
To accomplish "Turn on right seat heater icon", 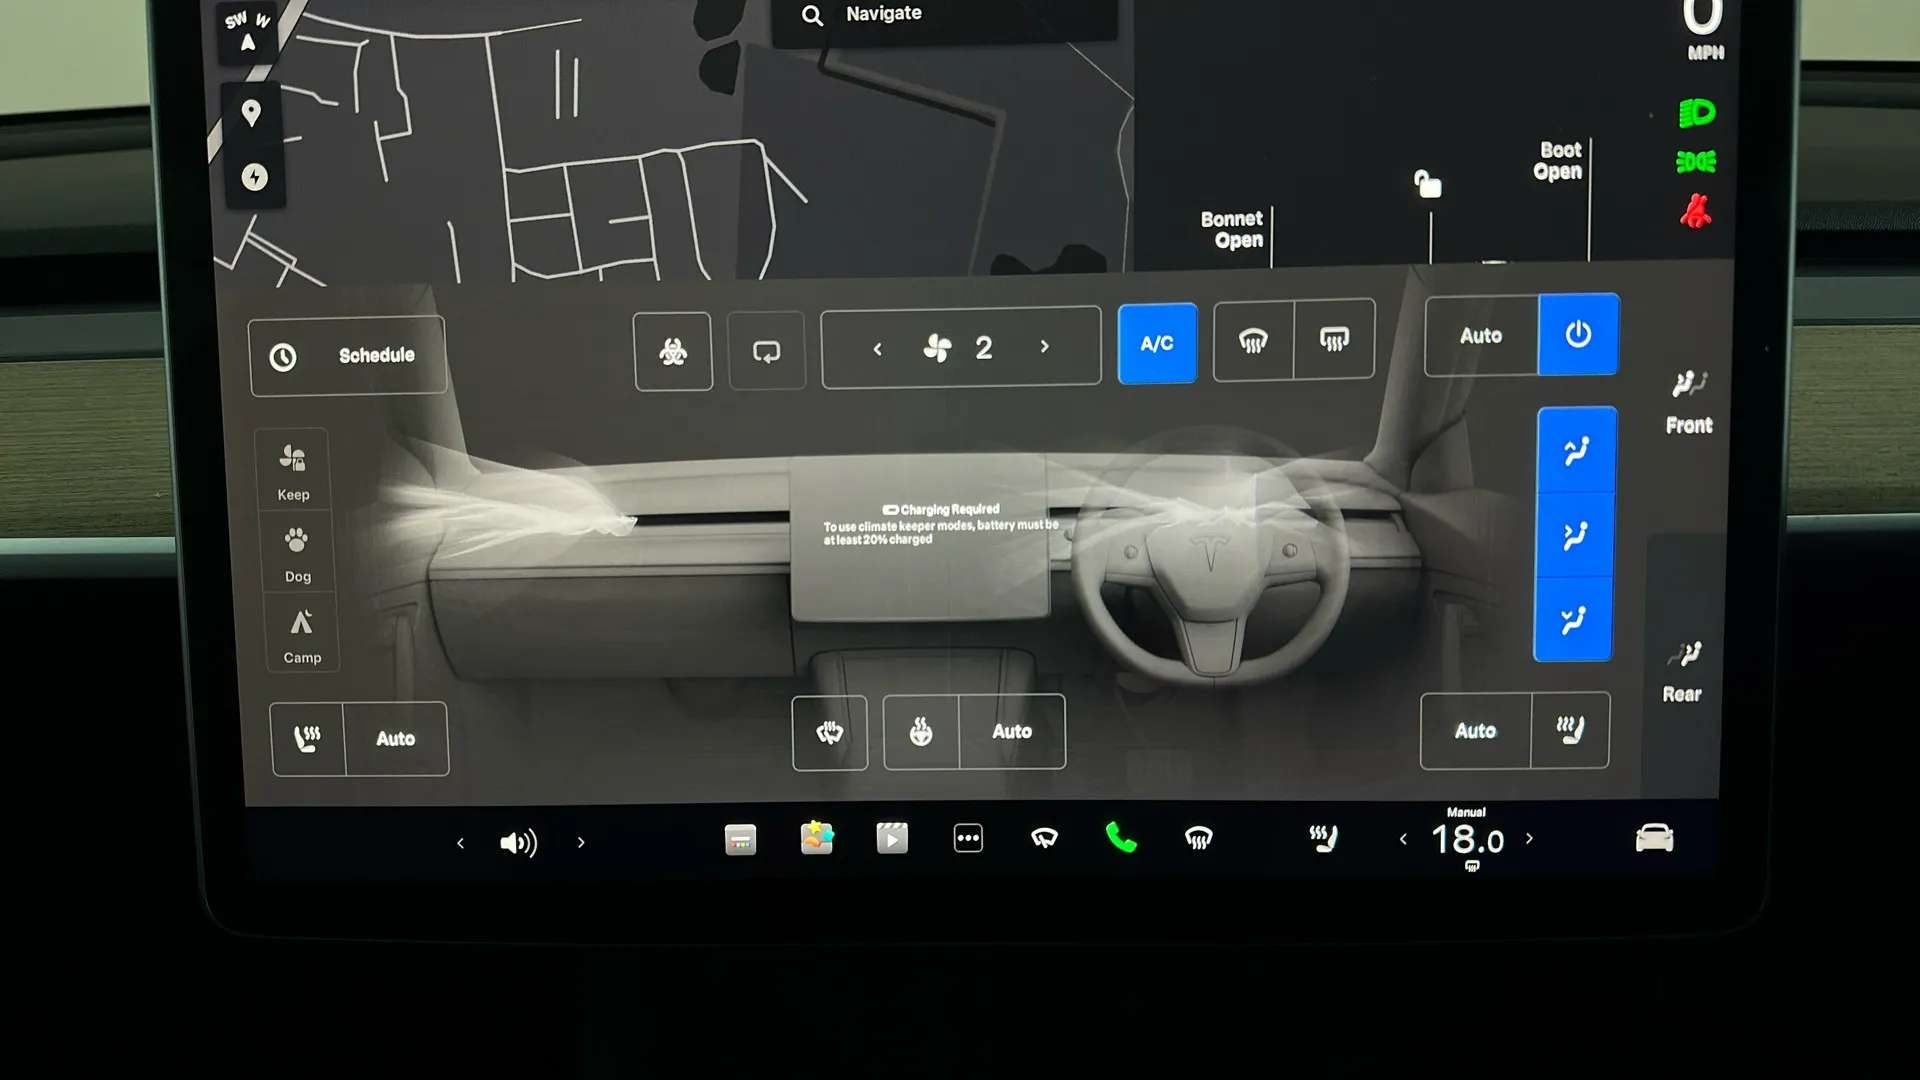I will 1570,730.
